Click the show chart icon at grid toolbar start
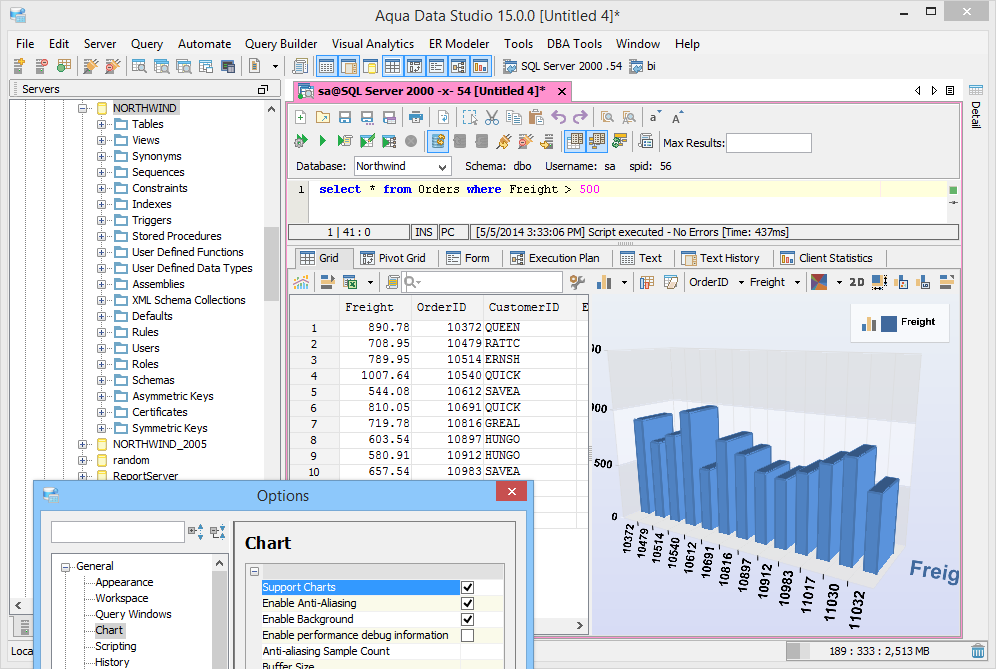The image size is (996, 669). [x=301, y=282]
